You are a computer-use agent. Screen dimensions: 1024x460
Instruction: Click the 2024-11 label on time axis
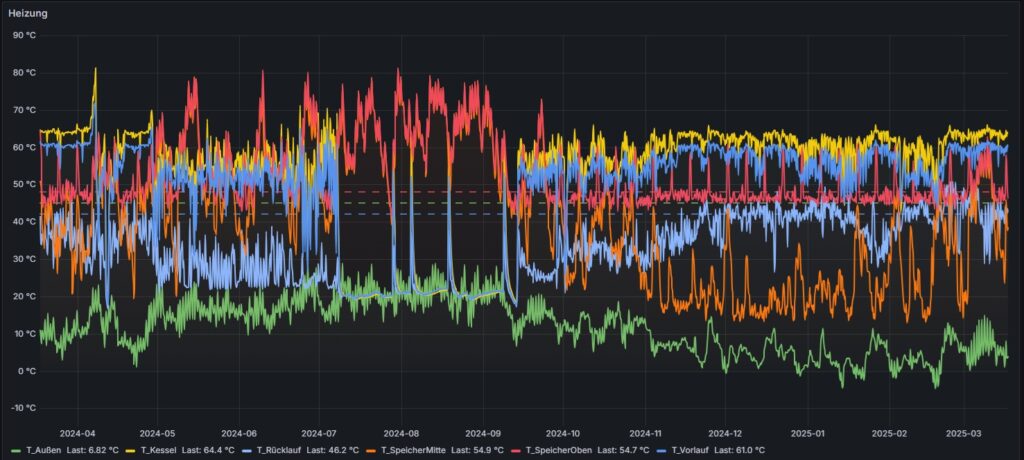645,434
